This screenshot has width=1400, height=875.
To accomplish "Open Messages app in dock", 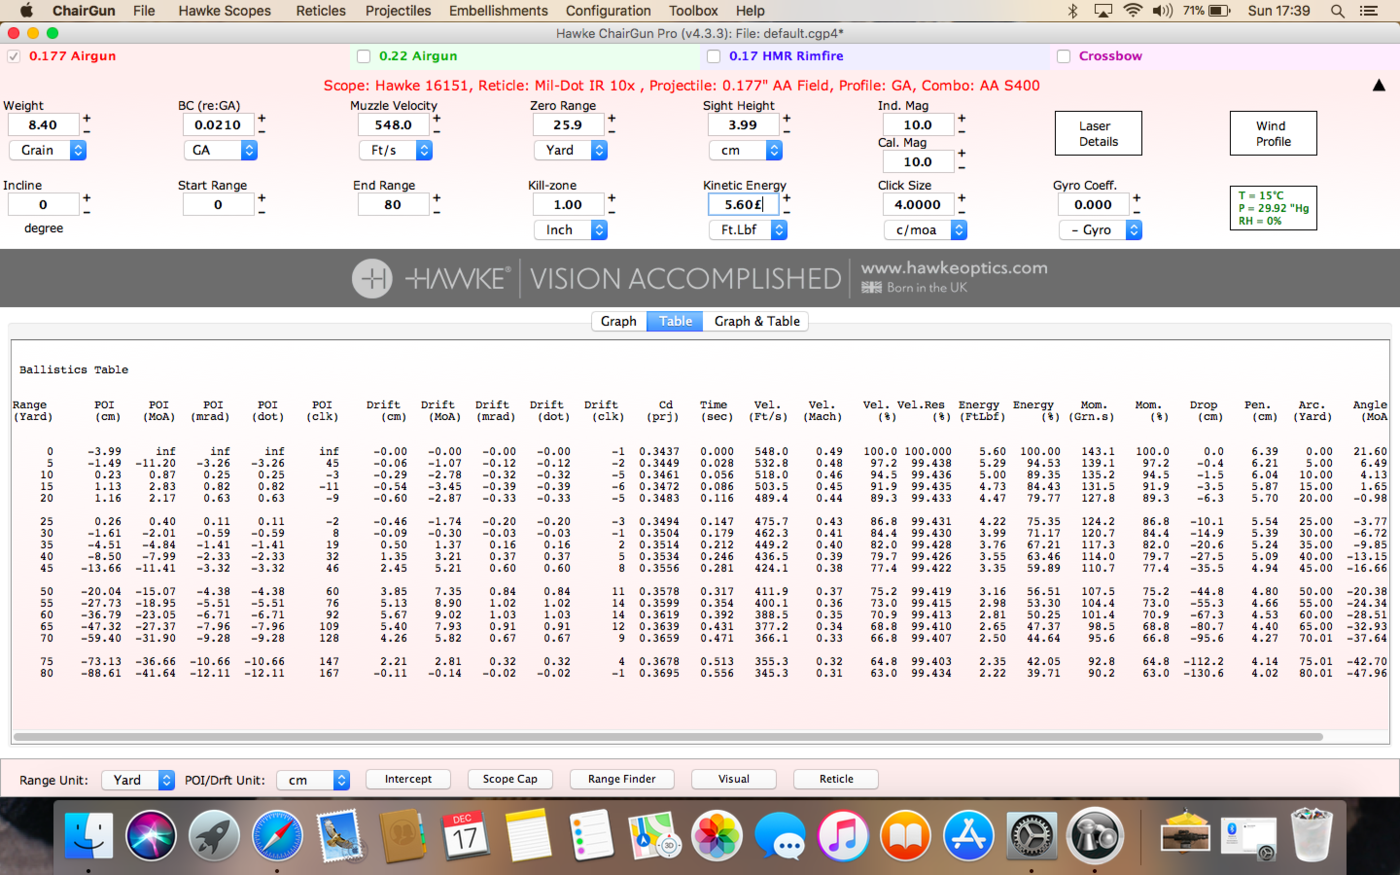I will [x=780, y=836].
